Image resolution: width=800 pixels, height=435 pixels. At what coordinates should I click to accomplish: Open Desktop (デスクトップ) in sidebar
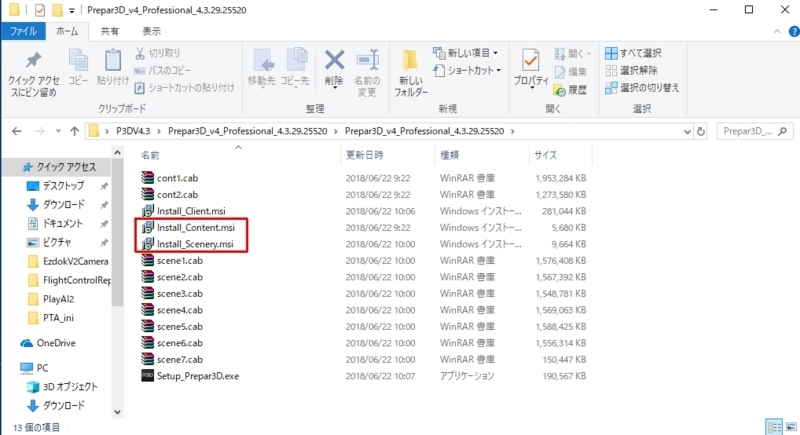tap(63, 186)
